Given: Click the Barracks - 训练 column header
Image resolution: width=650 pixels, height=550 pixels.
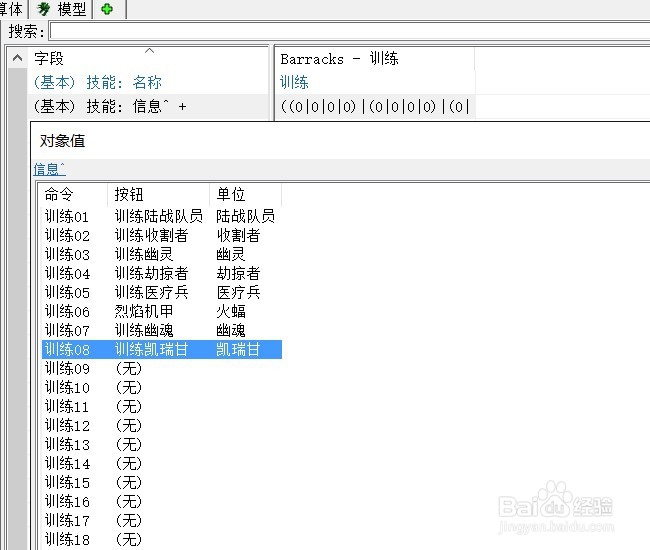Looking at the screenshot, I should 340,59.
